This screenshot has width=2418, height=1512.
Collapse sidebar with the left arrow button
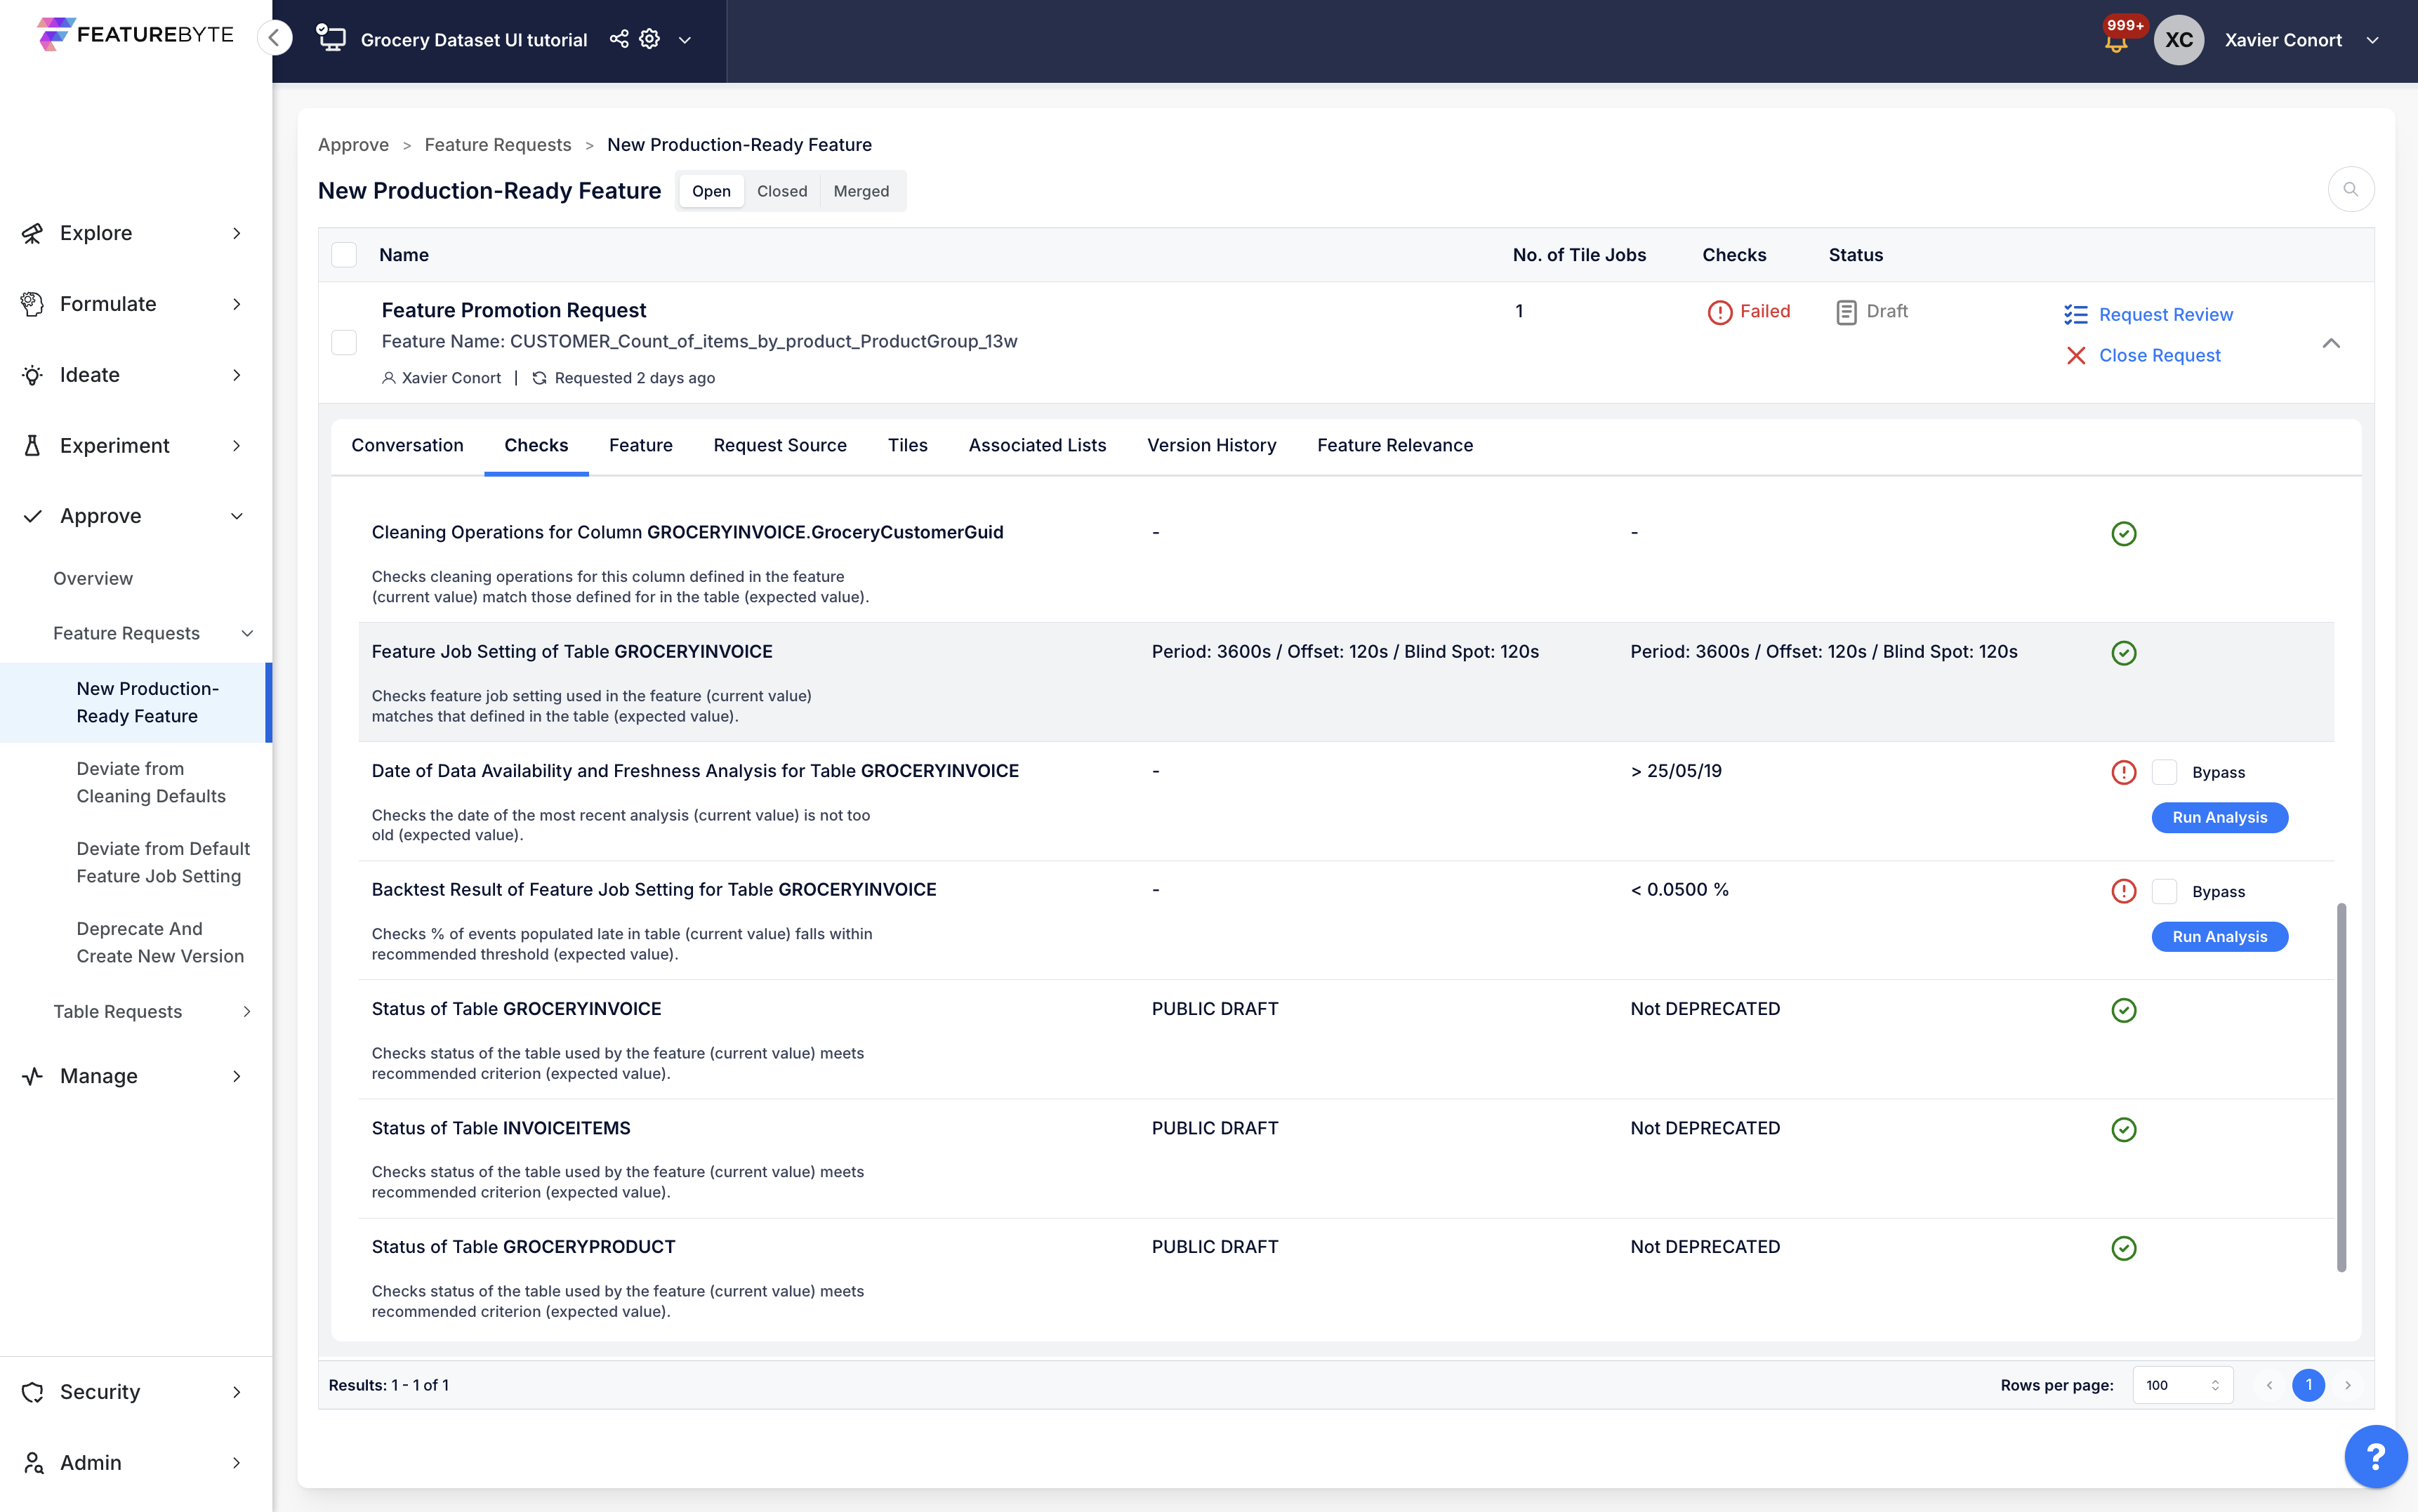point(274,38)
